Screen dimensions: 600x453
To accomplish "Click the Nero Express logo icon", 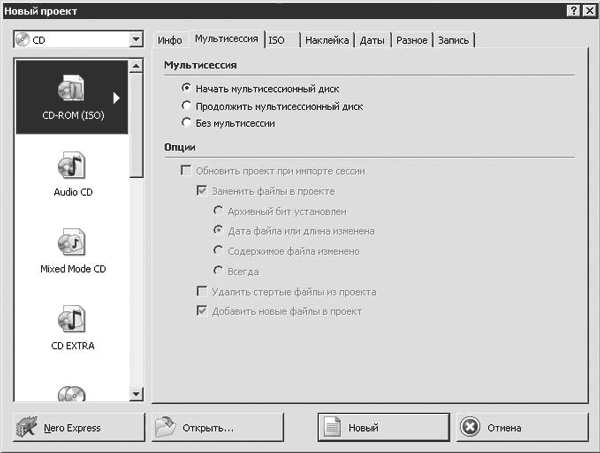I will (x=26, y=427).
